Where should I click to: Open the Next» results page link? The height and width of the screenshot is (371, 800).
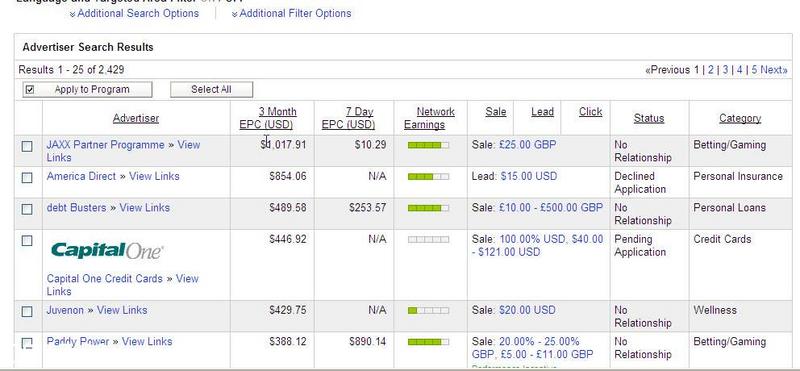[x=774, y=70]
